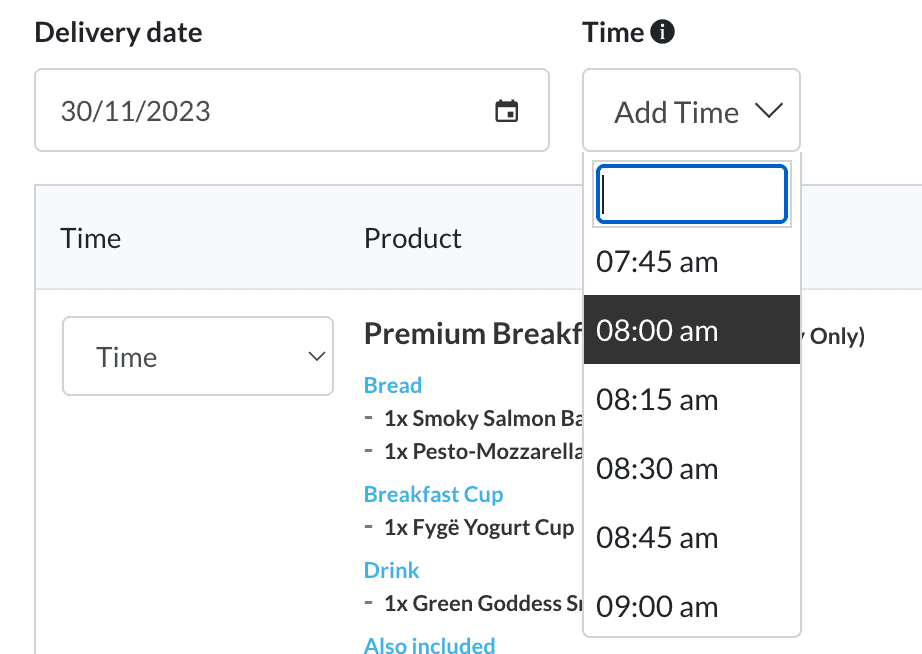Click the time search input box
Screen dimensions: 922x654
[x=692, y=194]
